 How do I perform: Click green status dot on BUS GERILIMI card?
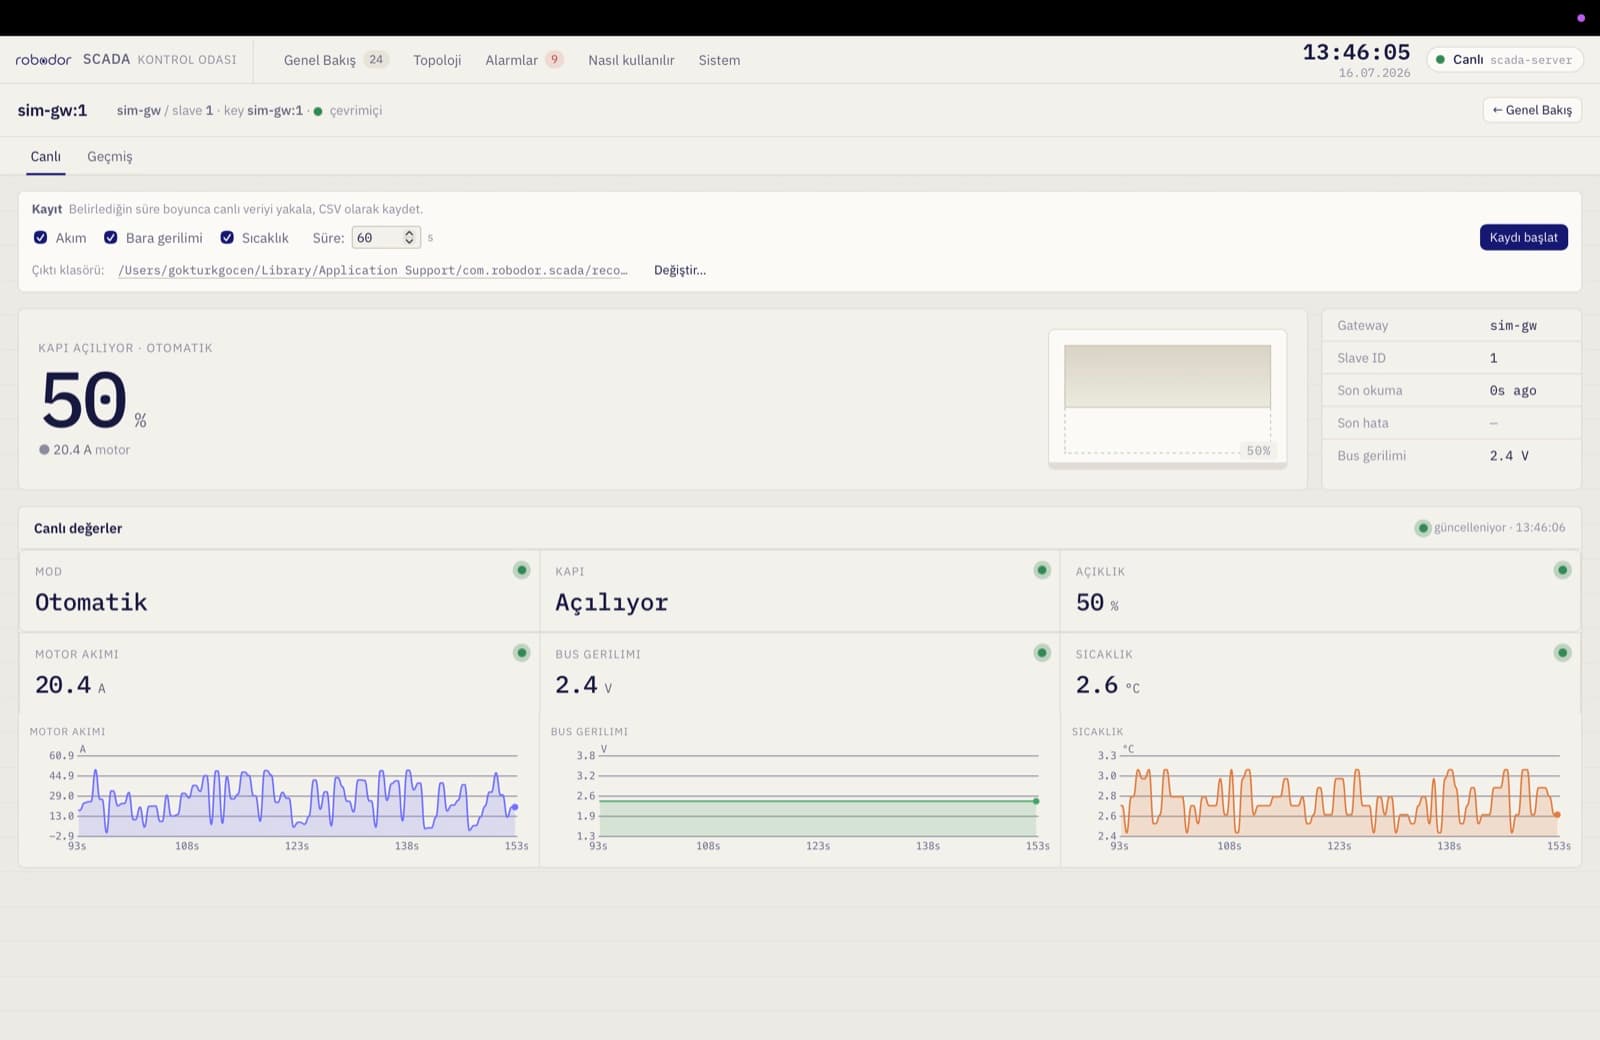pos(1042,653)
